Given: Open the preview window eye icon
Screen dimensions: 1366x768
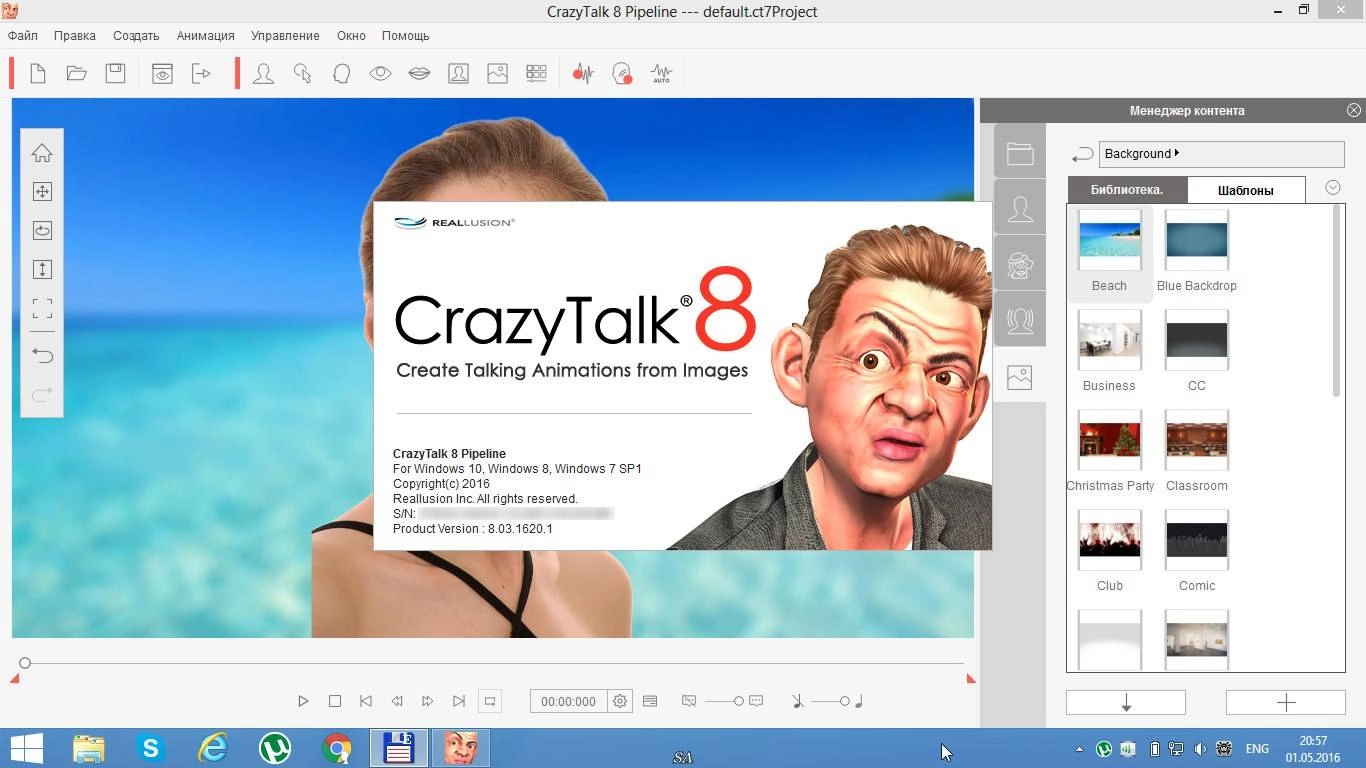Looking at the screenshot, I should (162, 73).
